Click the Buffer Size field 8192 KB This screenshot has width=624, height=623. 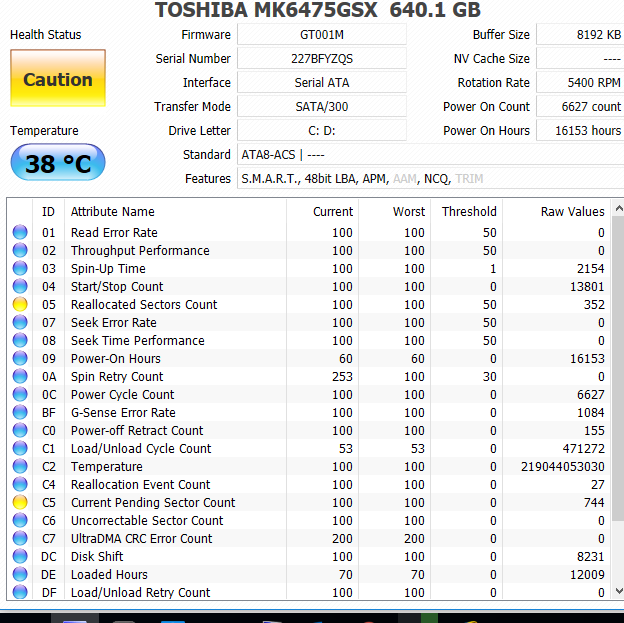pyautogui.click(x=580, y=35)
